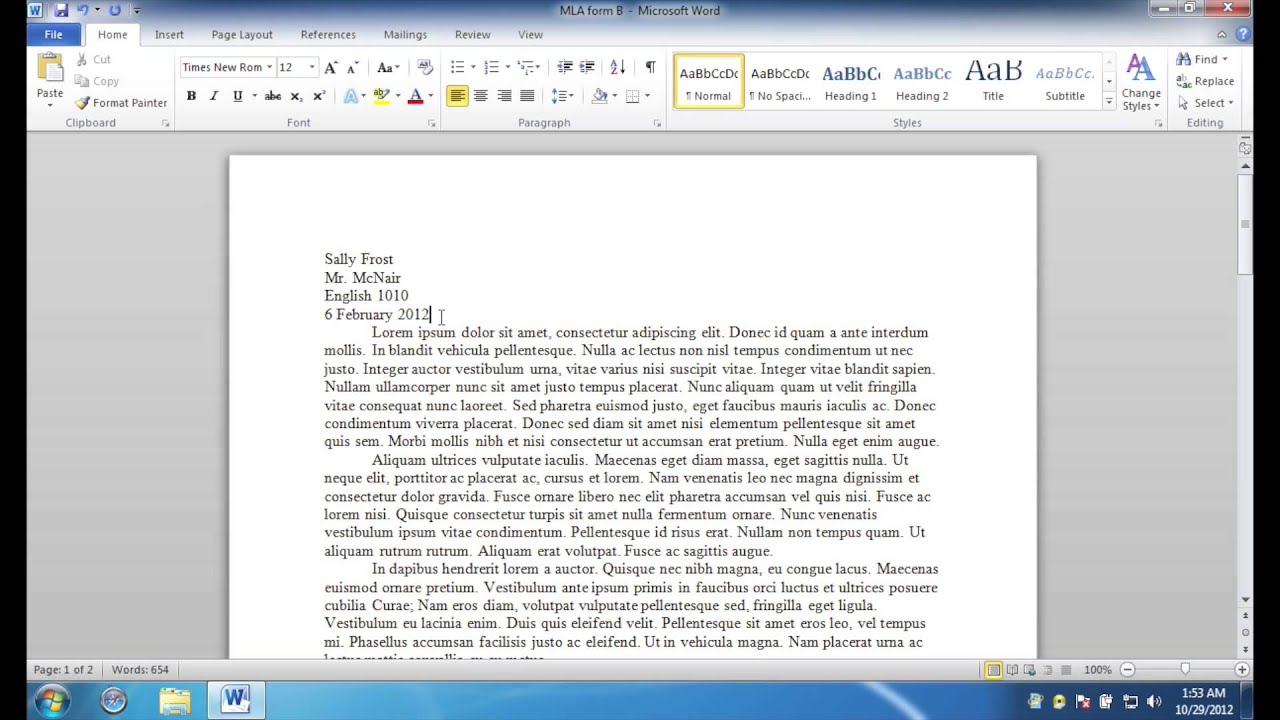Switch to the Page Layout tab
Image resolution: width=1280 pixels, height=720 pixels.
coord(242,34)
